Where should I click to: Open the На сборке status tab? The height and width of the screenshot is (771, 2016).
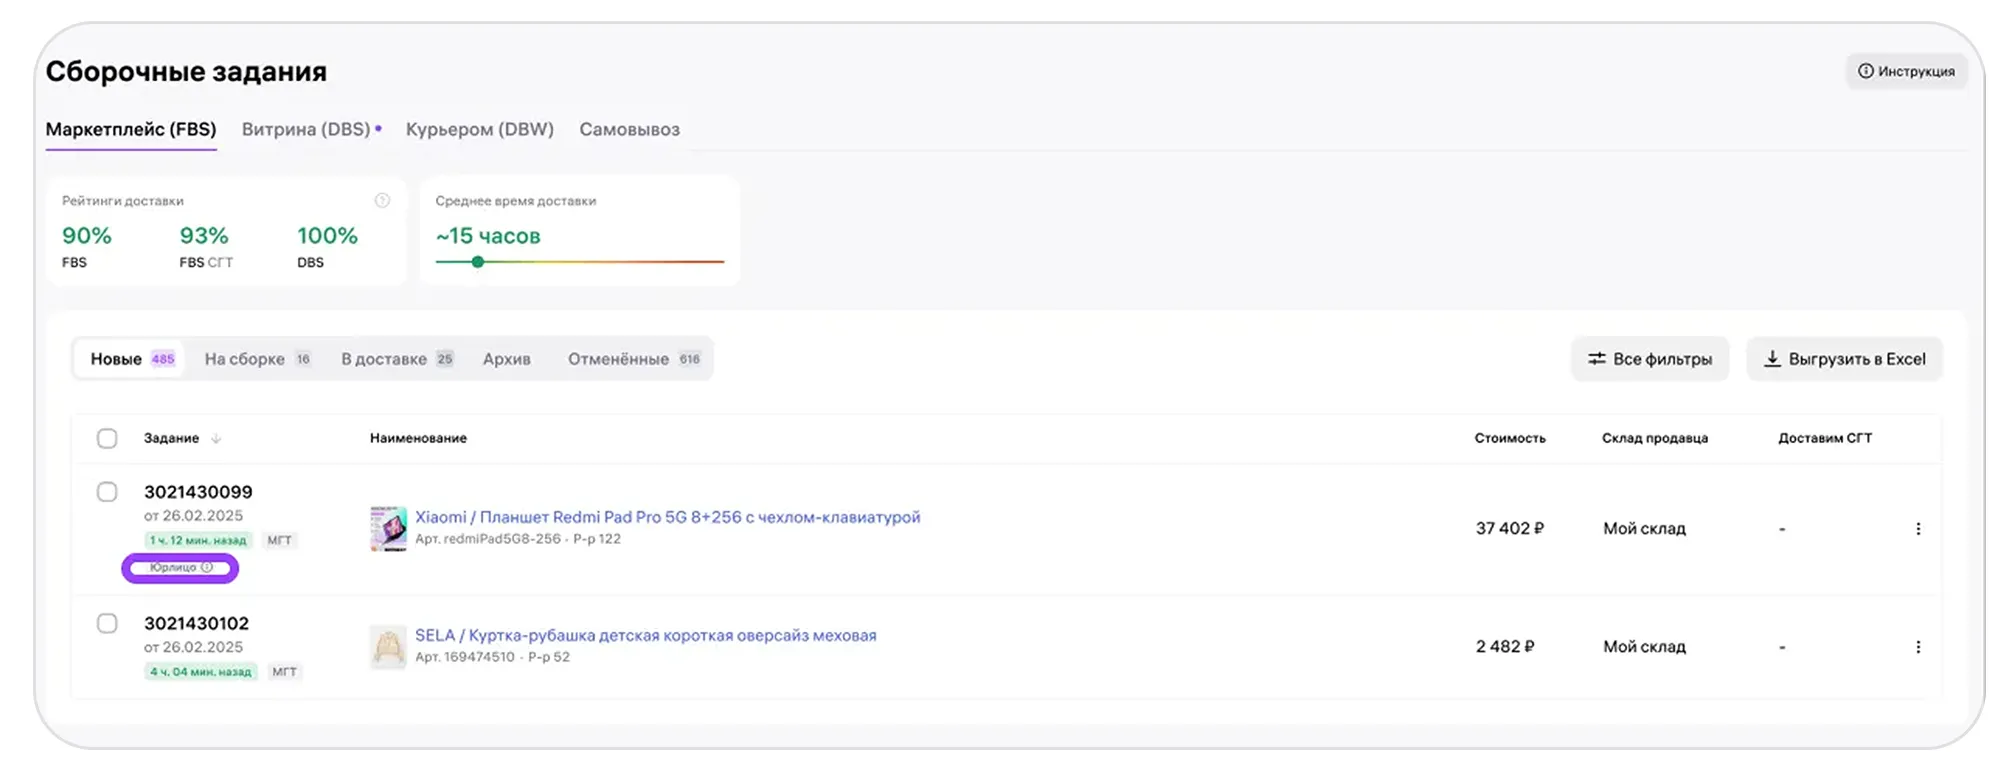point(256,359)
